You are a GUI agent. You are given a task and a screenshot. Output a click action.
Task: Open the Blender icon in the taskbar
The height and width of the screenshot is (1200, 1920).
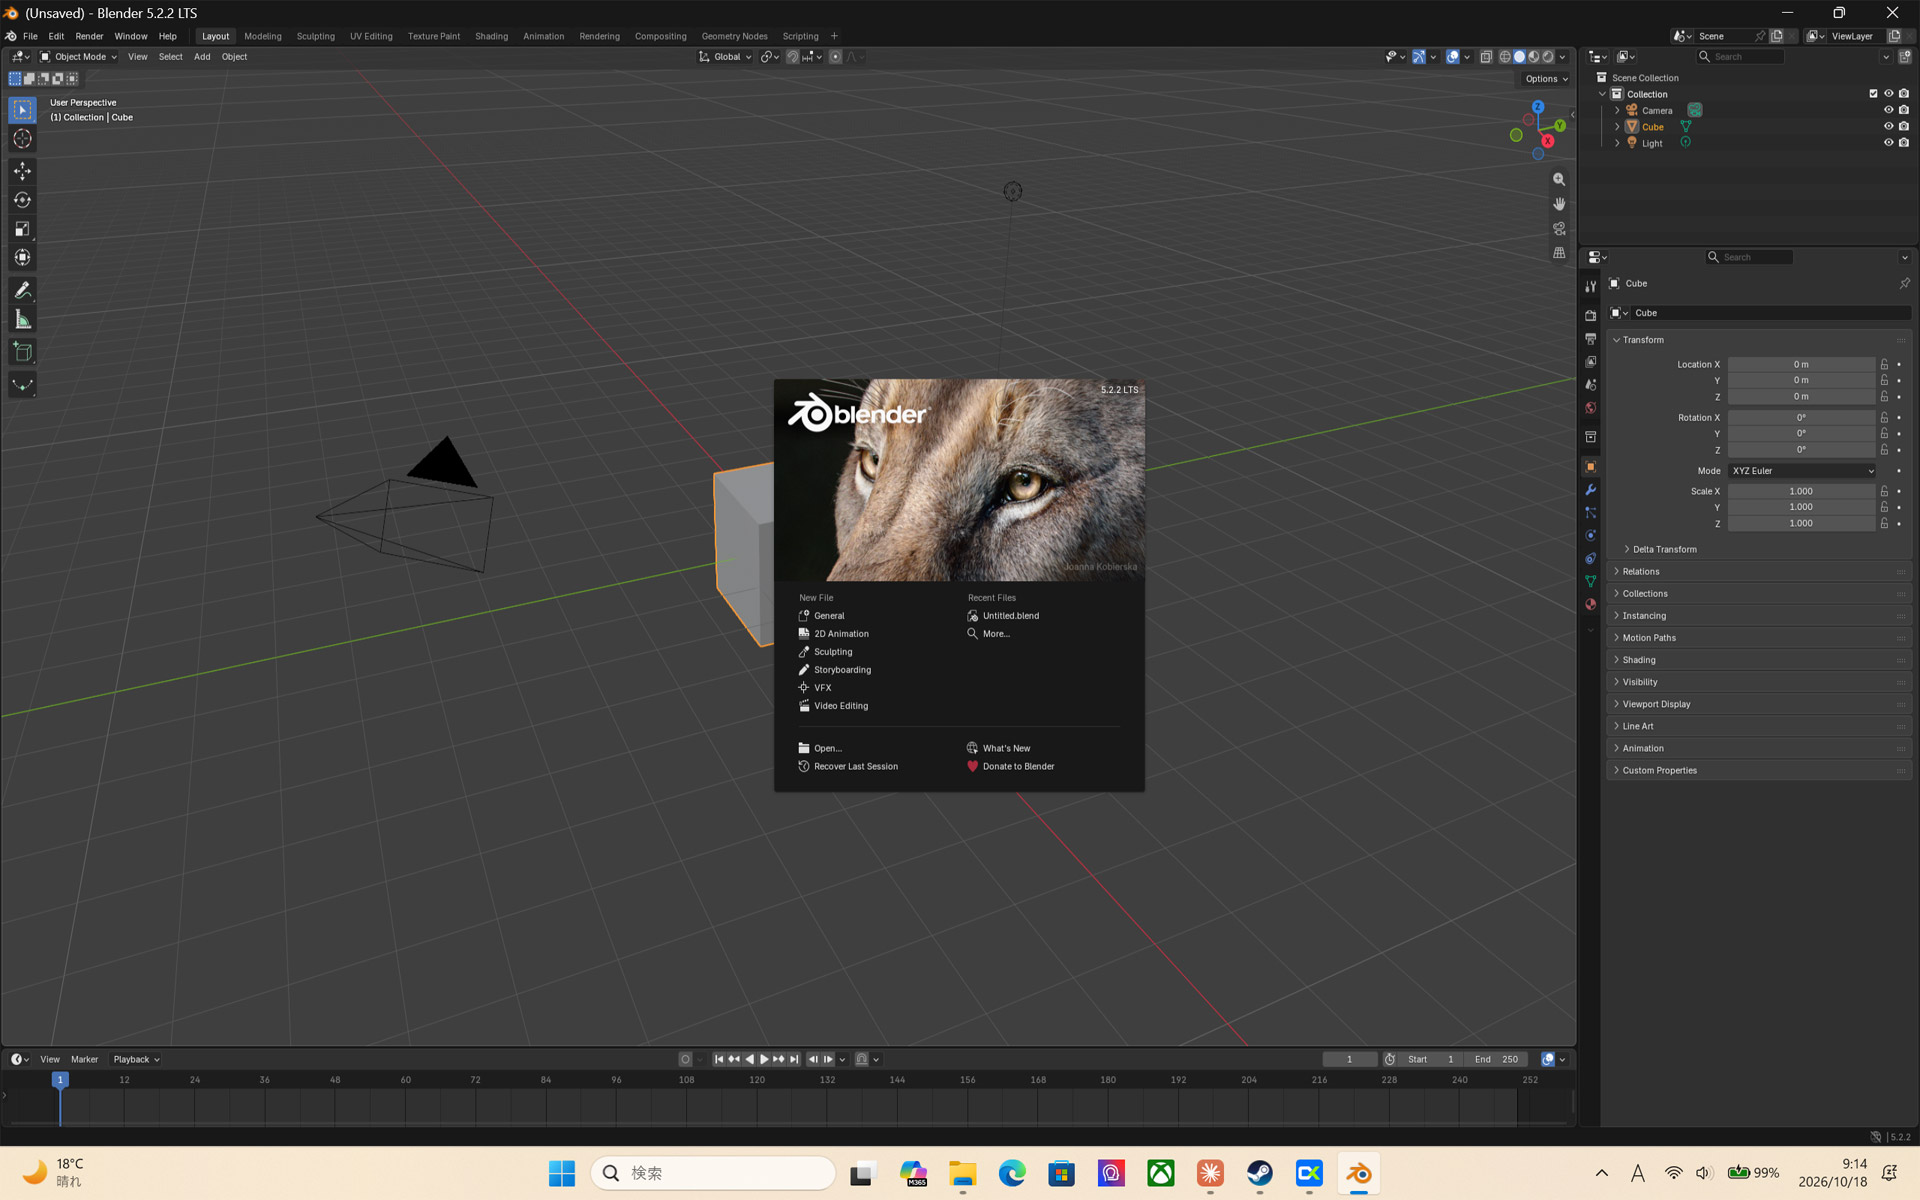click(1358, 1173)
